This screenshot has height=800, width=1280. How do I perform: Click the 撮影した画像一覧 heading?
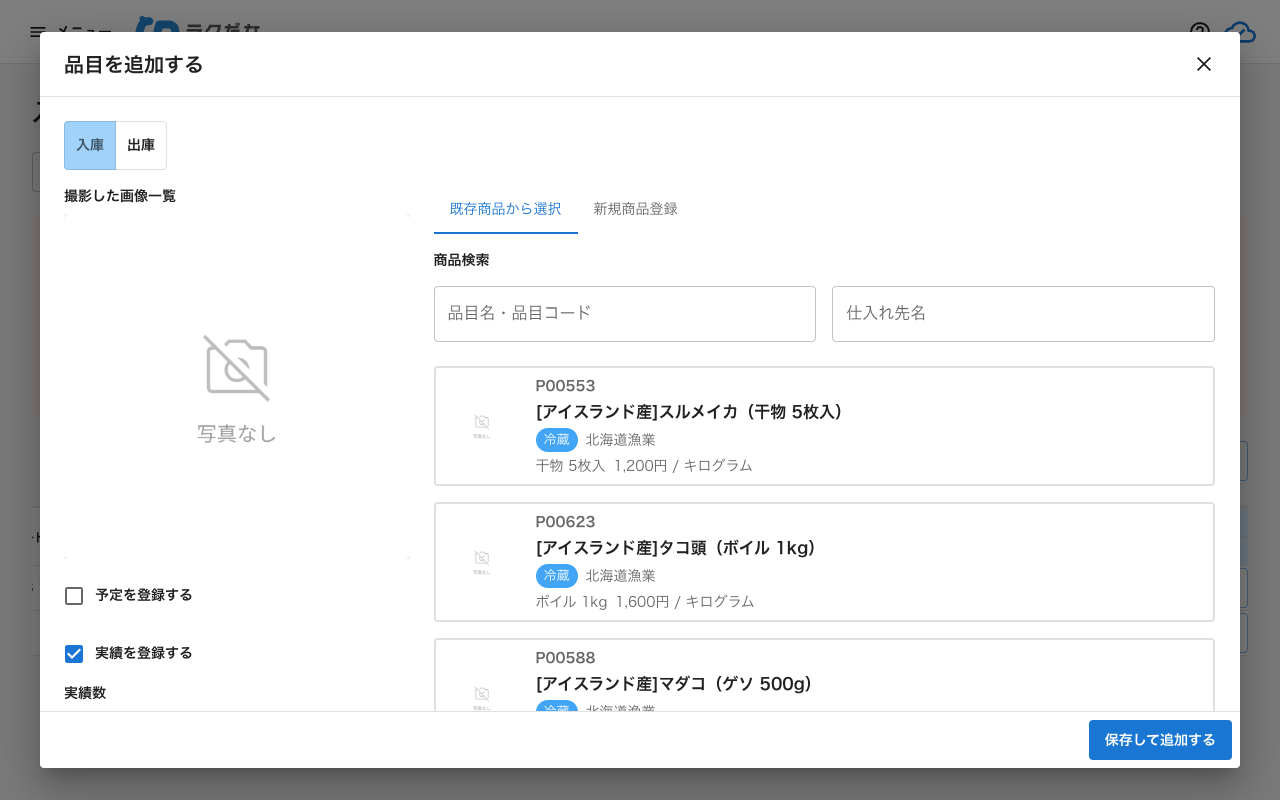(120, 196)
